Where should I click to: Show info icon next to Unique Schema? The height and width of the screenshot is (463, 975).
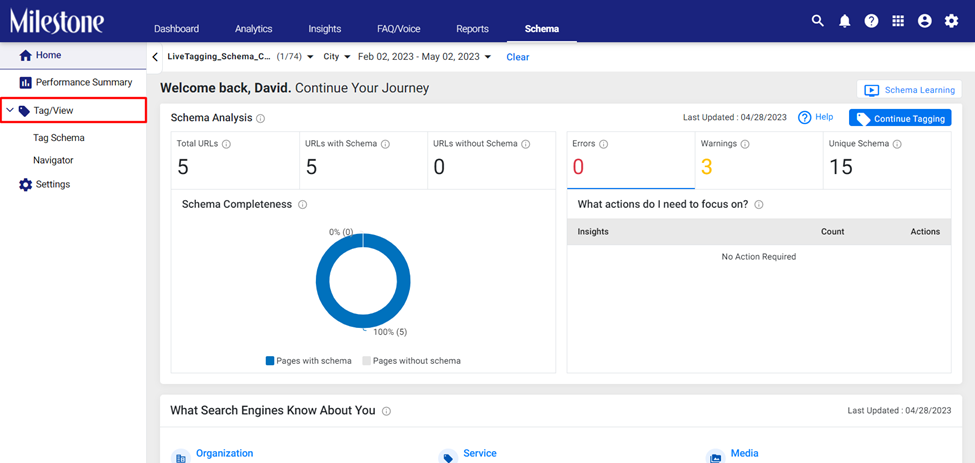[897, 144]
